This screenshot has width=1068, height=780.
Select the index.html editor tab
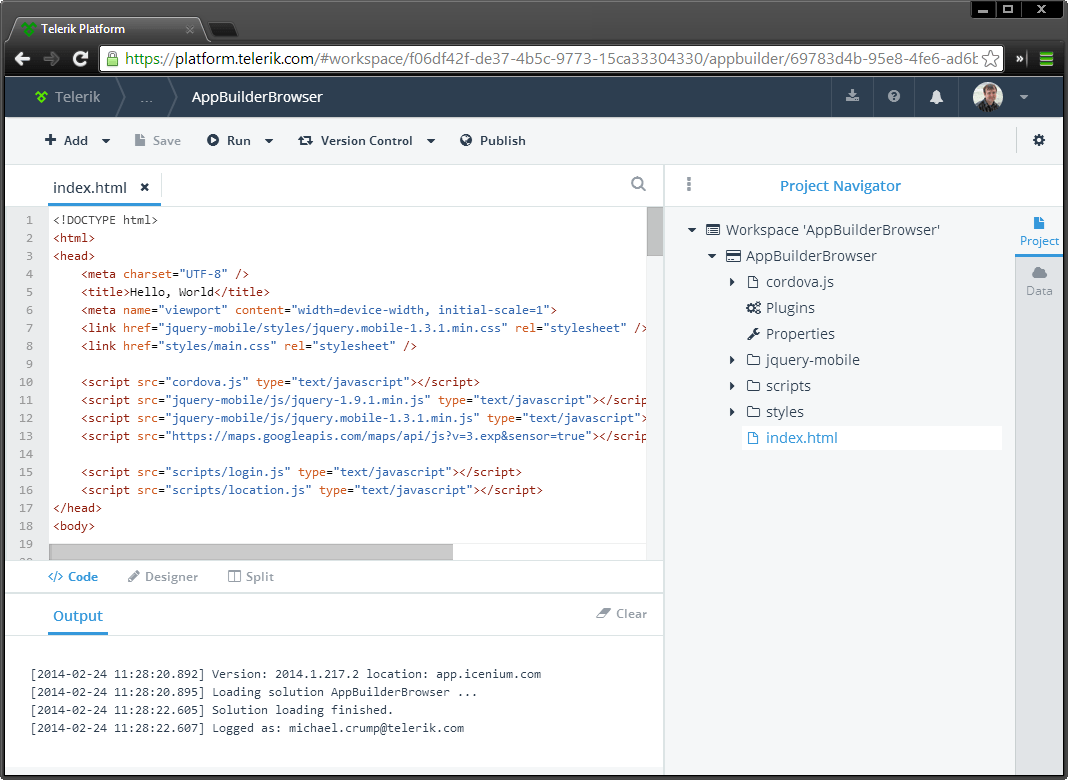(x=90, y=187)
